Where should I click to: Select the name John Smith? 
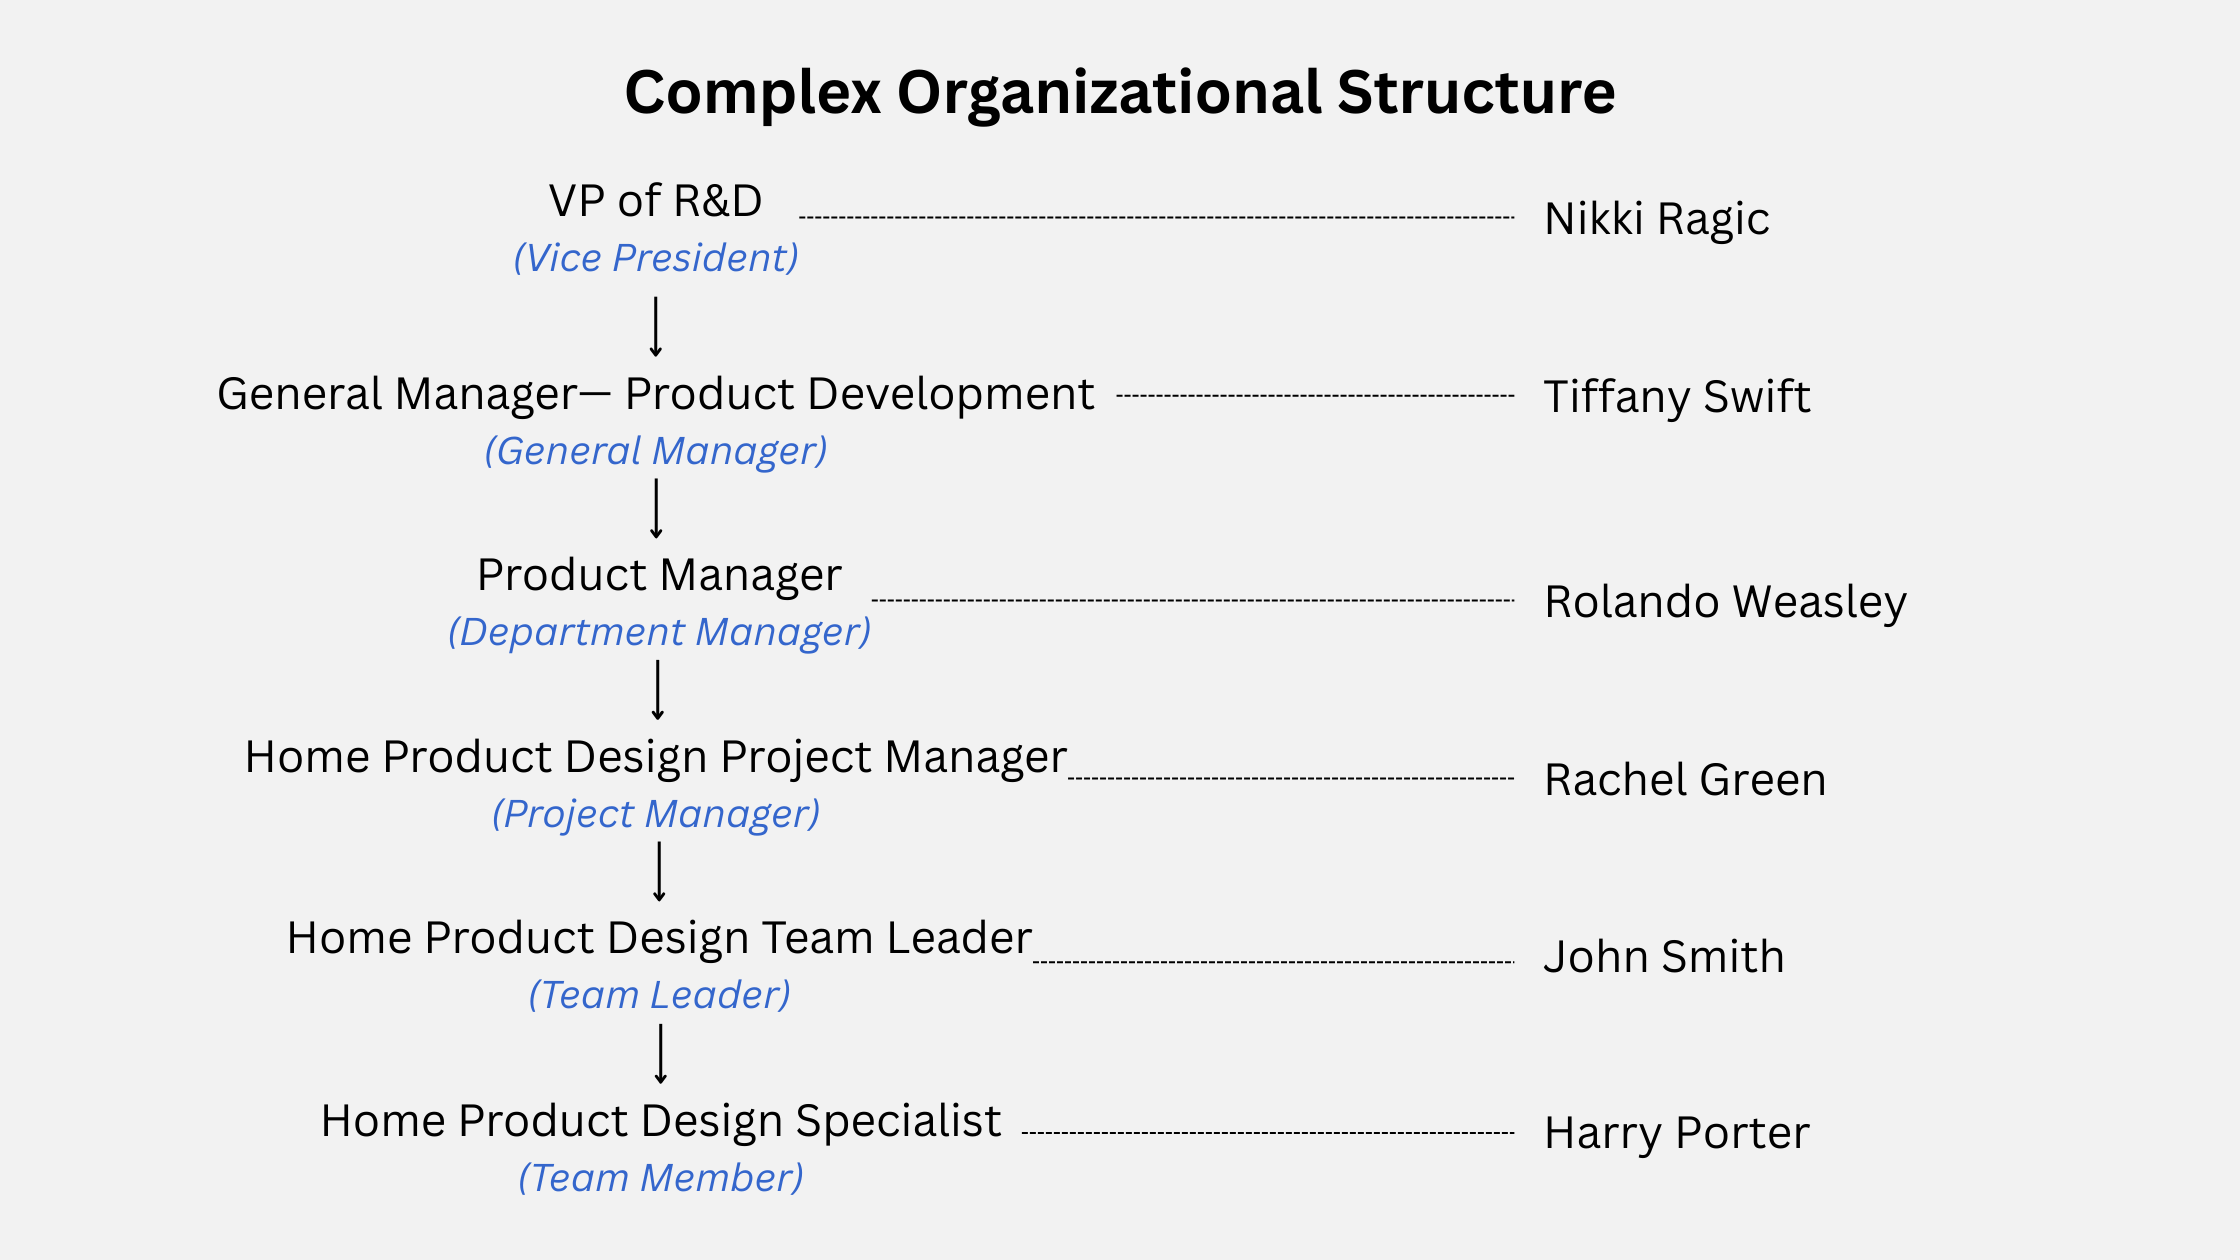(1664, 957)
